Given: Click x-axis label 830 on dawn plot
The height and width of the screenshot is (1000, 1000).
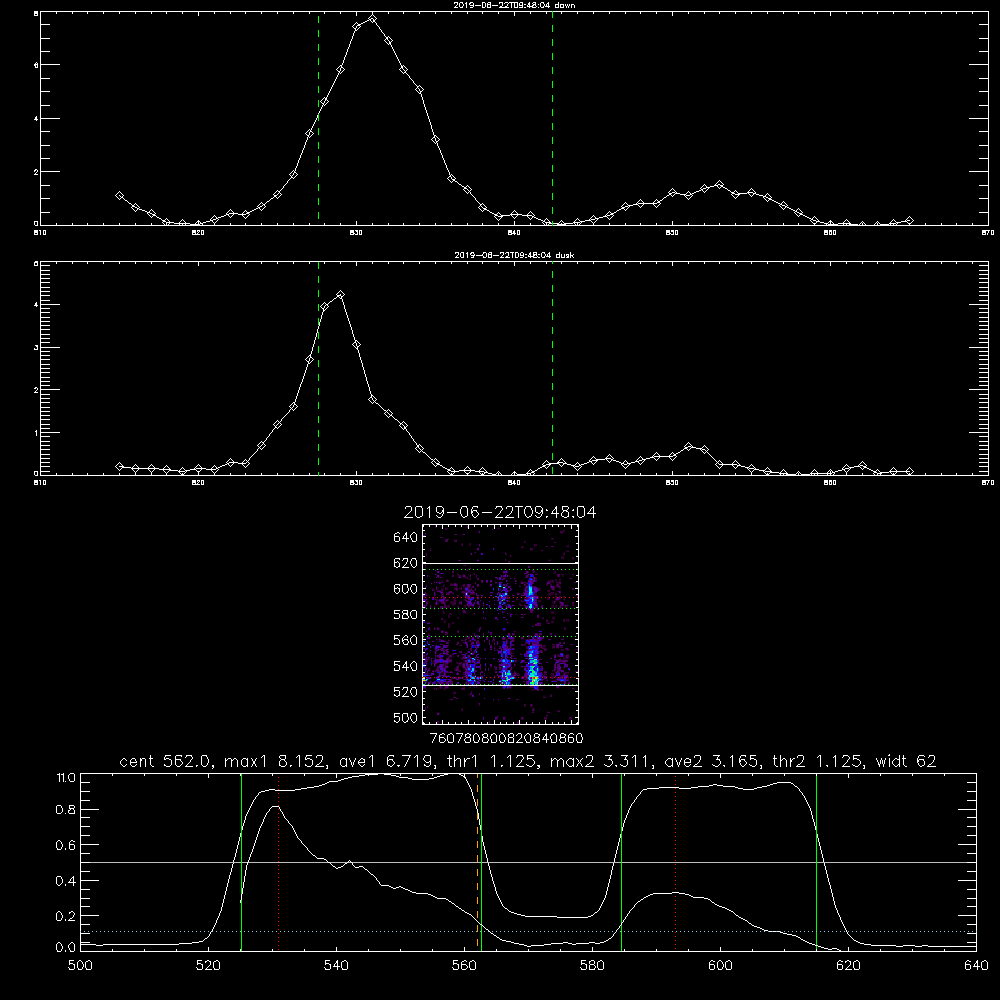Looking at the screenshot, I should click(356, 233).
